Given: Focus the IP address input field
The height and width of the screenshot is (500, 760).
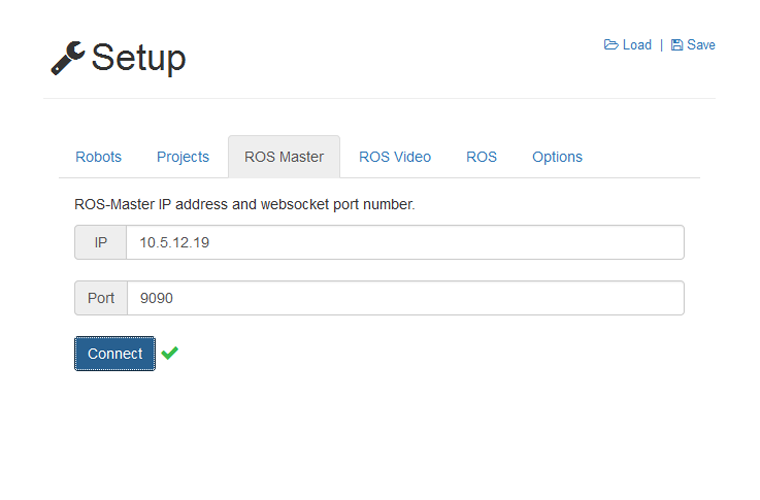Looking at the screenshot, I should (x=405, y=242).
